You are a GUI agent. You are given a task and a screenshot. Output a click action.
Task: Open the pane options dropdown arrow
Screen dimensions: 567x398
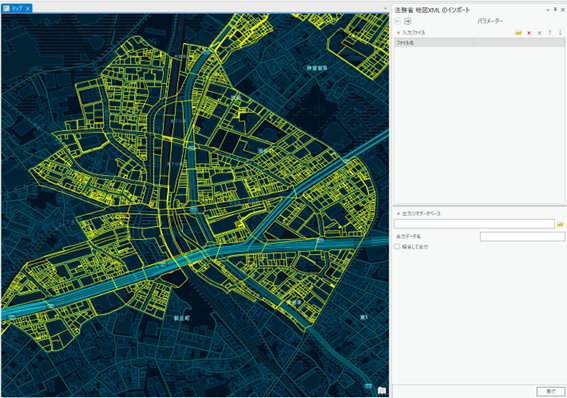(548, 10)
